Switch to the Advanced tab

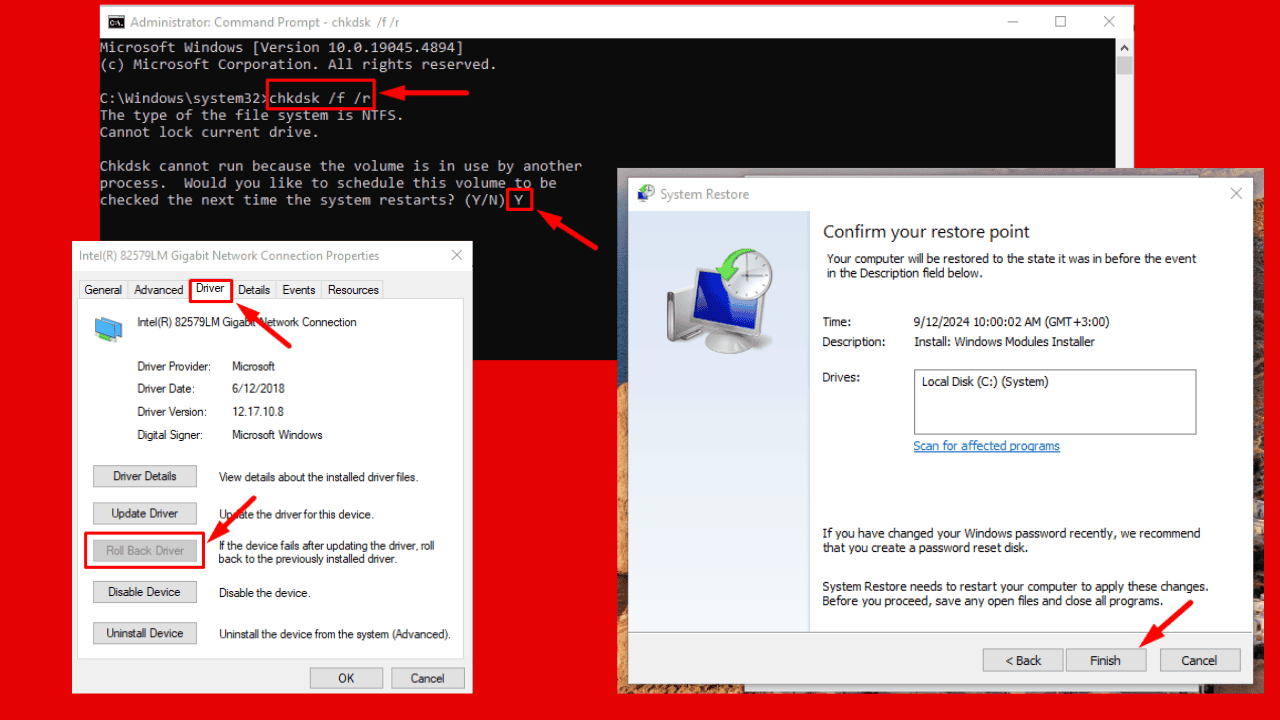158,289
